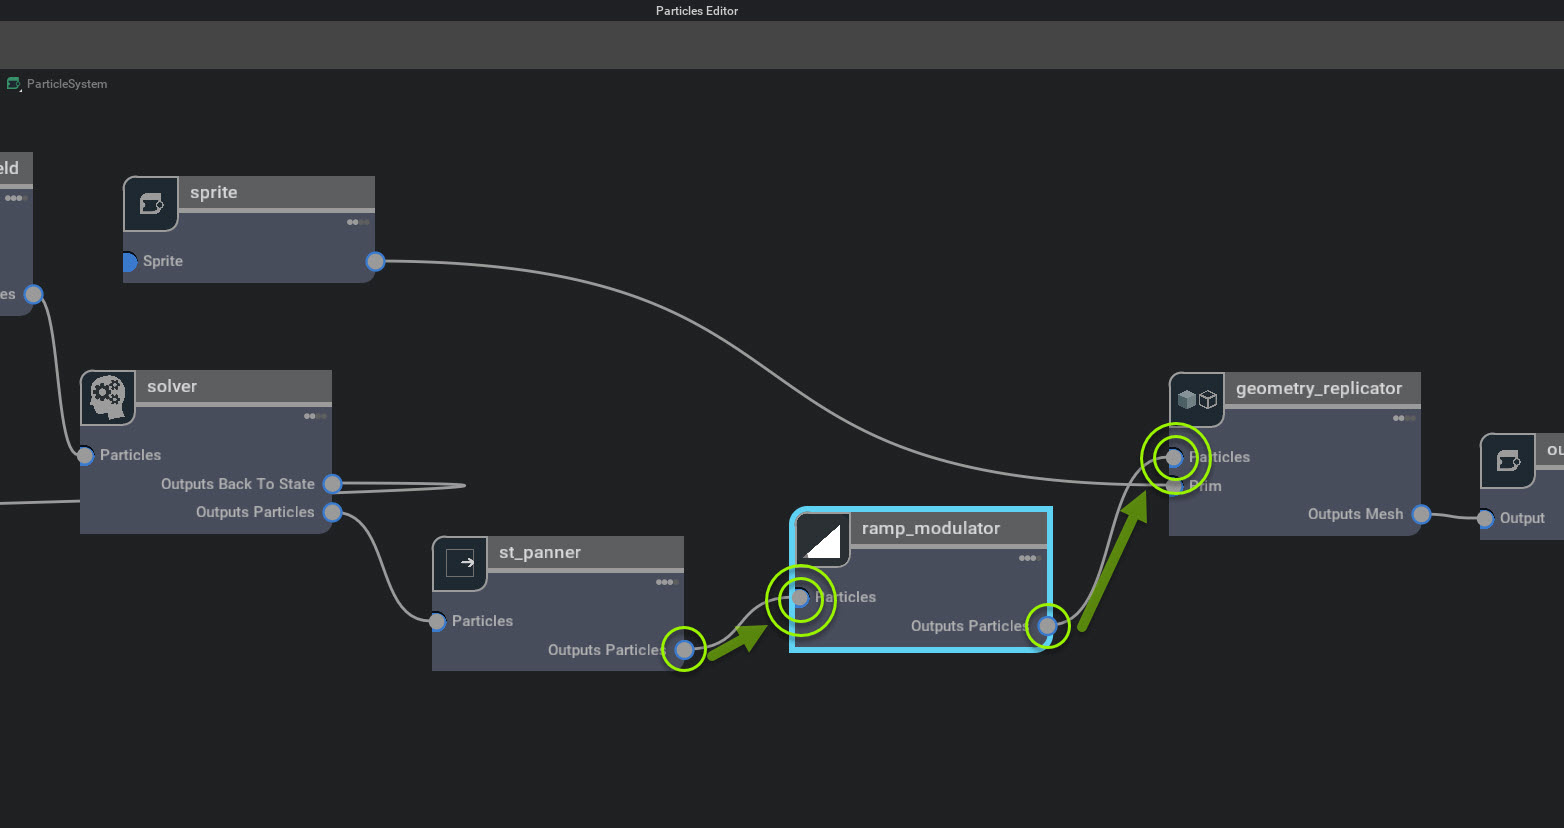The image size is (1564, 828).
Task: Expand the ramp_modulator node options dots
Action: (x=1030, y=558)
